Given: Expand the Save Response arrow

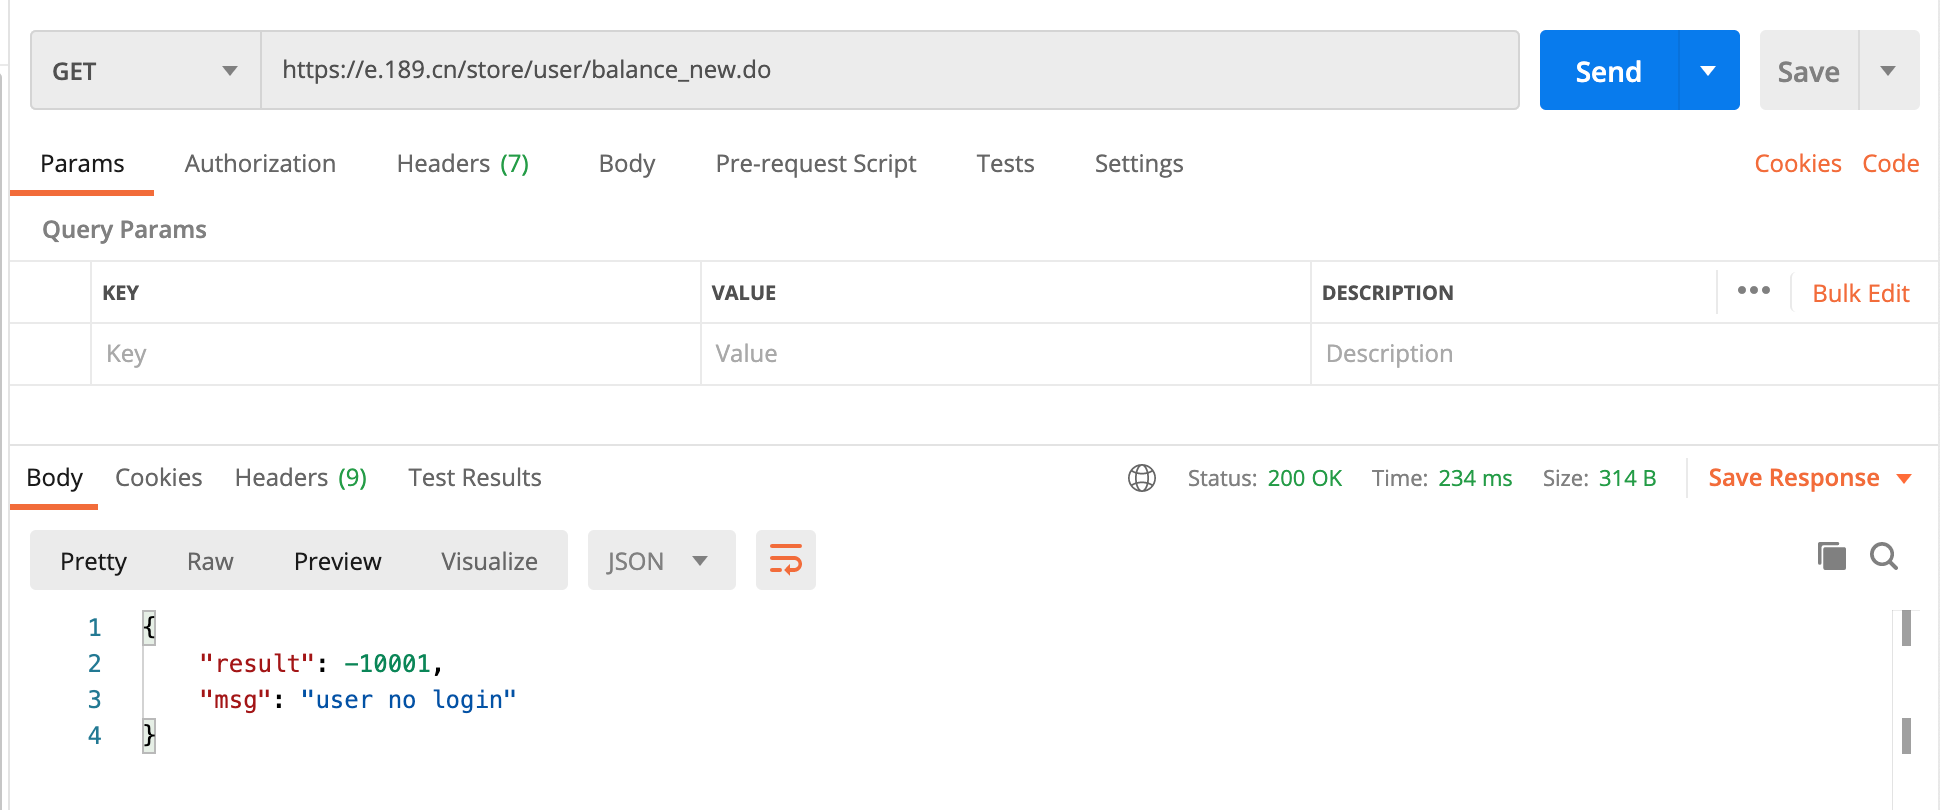Looking at the screenshot, I should pos(1904,479).
